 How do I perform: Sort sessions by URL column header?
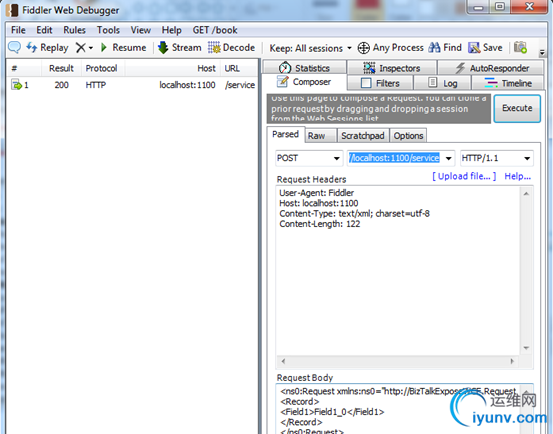click(239, 68)
